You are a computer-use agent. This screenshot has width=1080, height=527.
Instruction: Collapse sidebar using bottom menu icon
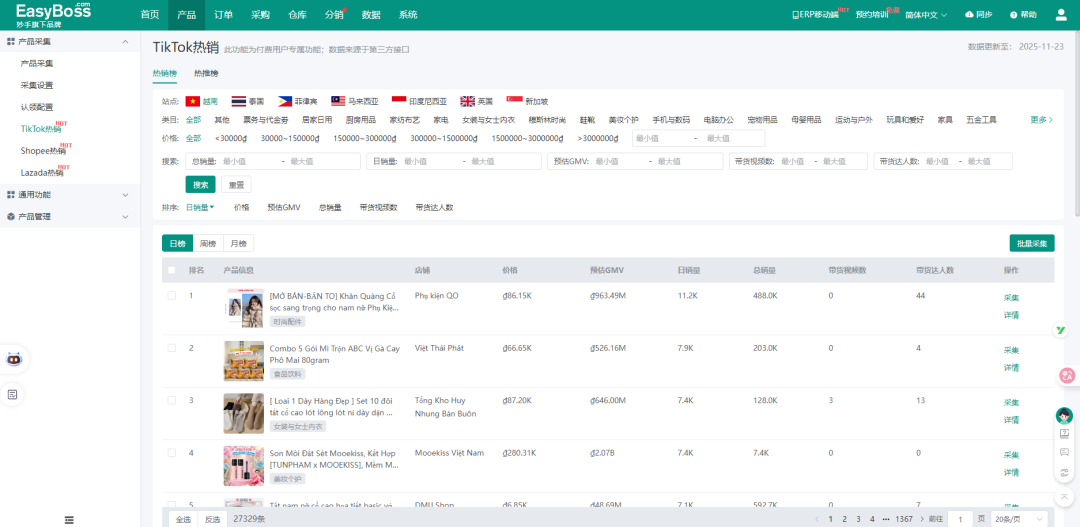[69, 519]
